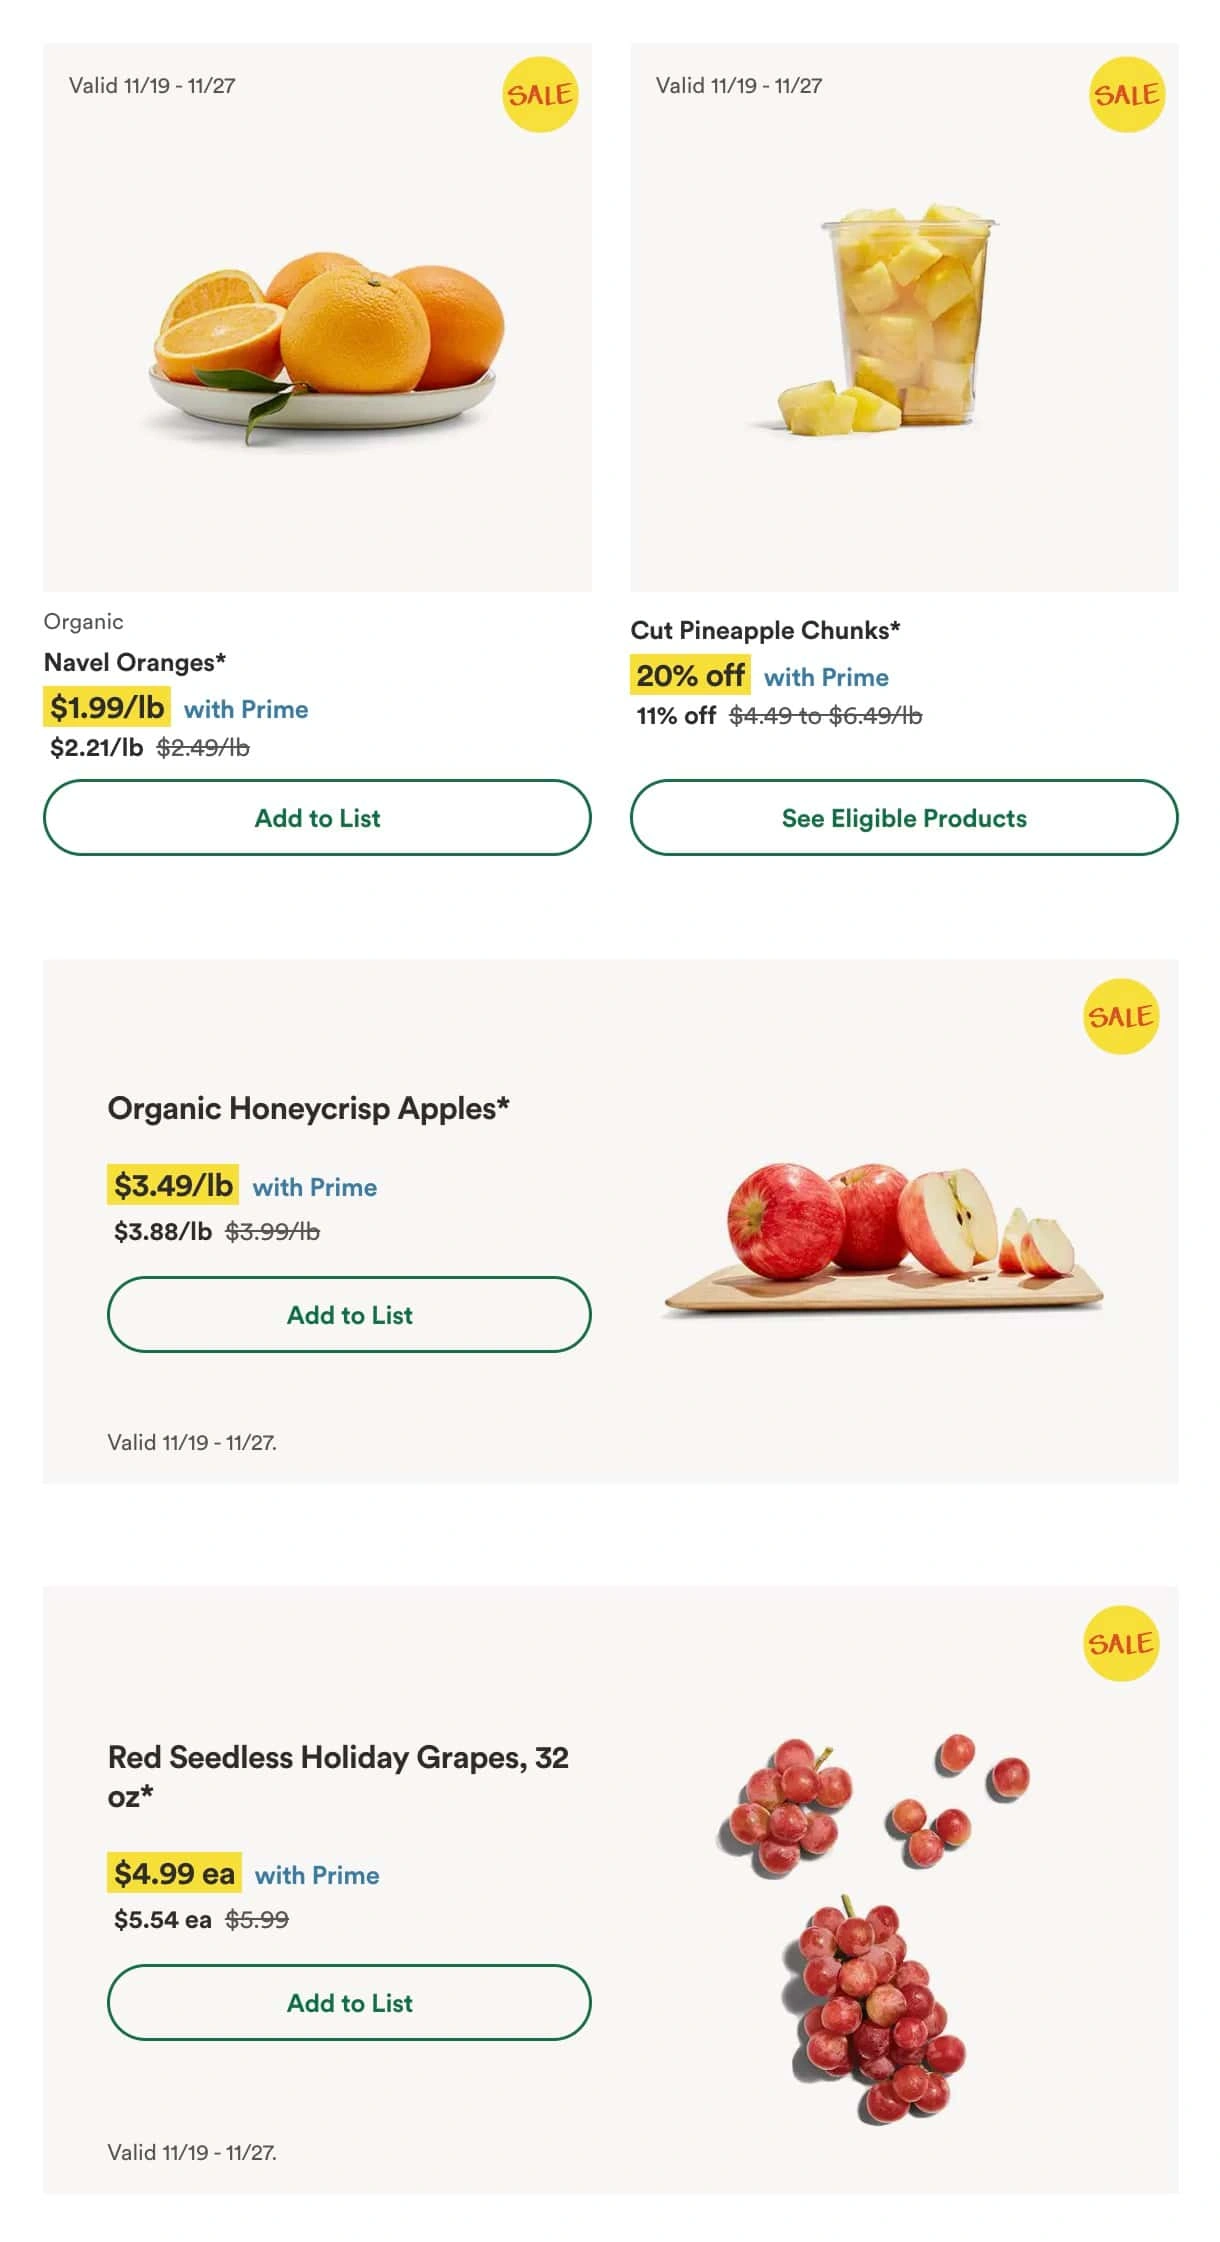See eligible Cut Pineapple Chunks products
This screenshot has height=2242, width=1220.
(x=904, y=818)
